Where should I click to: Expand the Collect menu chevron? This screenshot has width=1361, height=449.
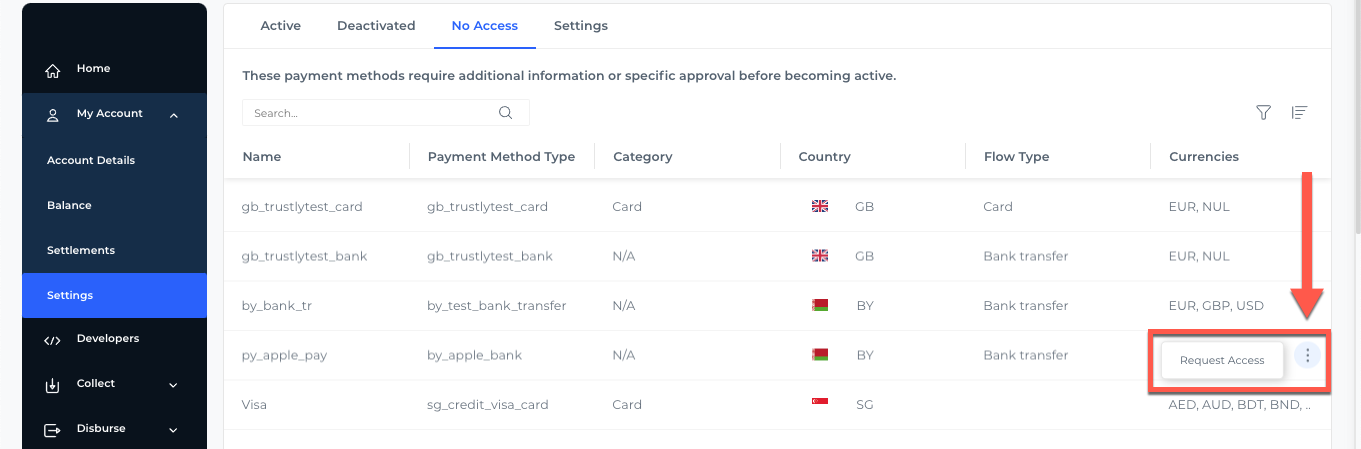pos(173,385)
